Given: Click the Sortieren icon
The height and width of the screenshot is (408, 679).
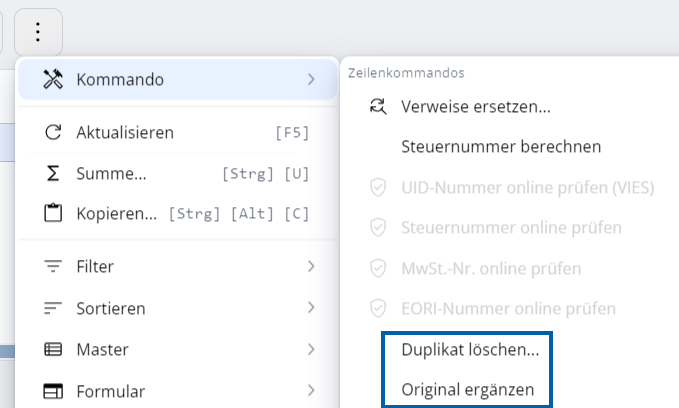Looking at the screenshot, I should click(x=53, y=308).
